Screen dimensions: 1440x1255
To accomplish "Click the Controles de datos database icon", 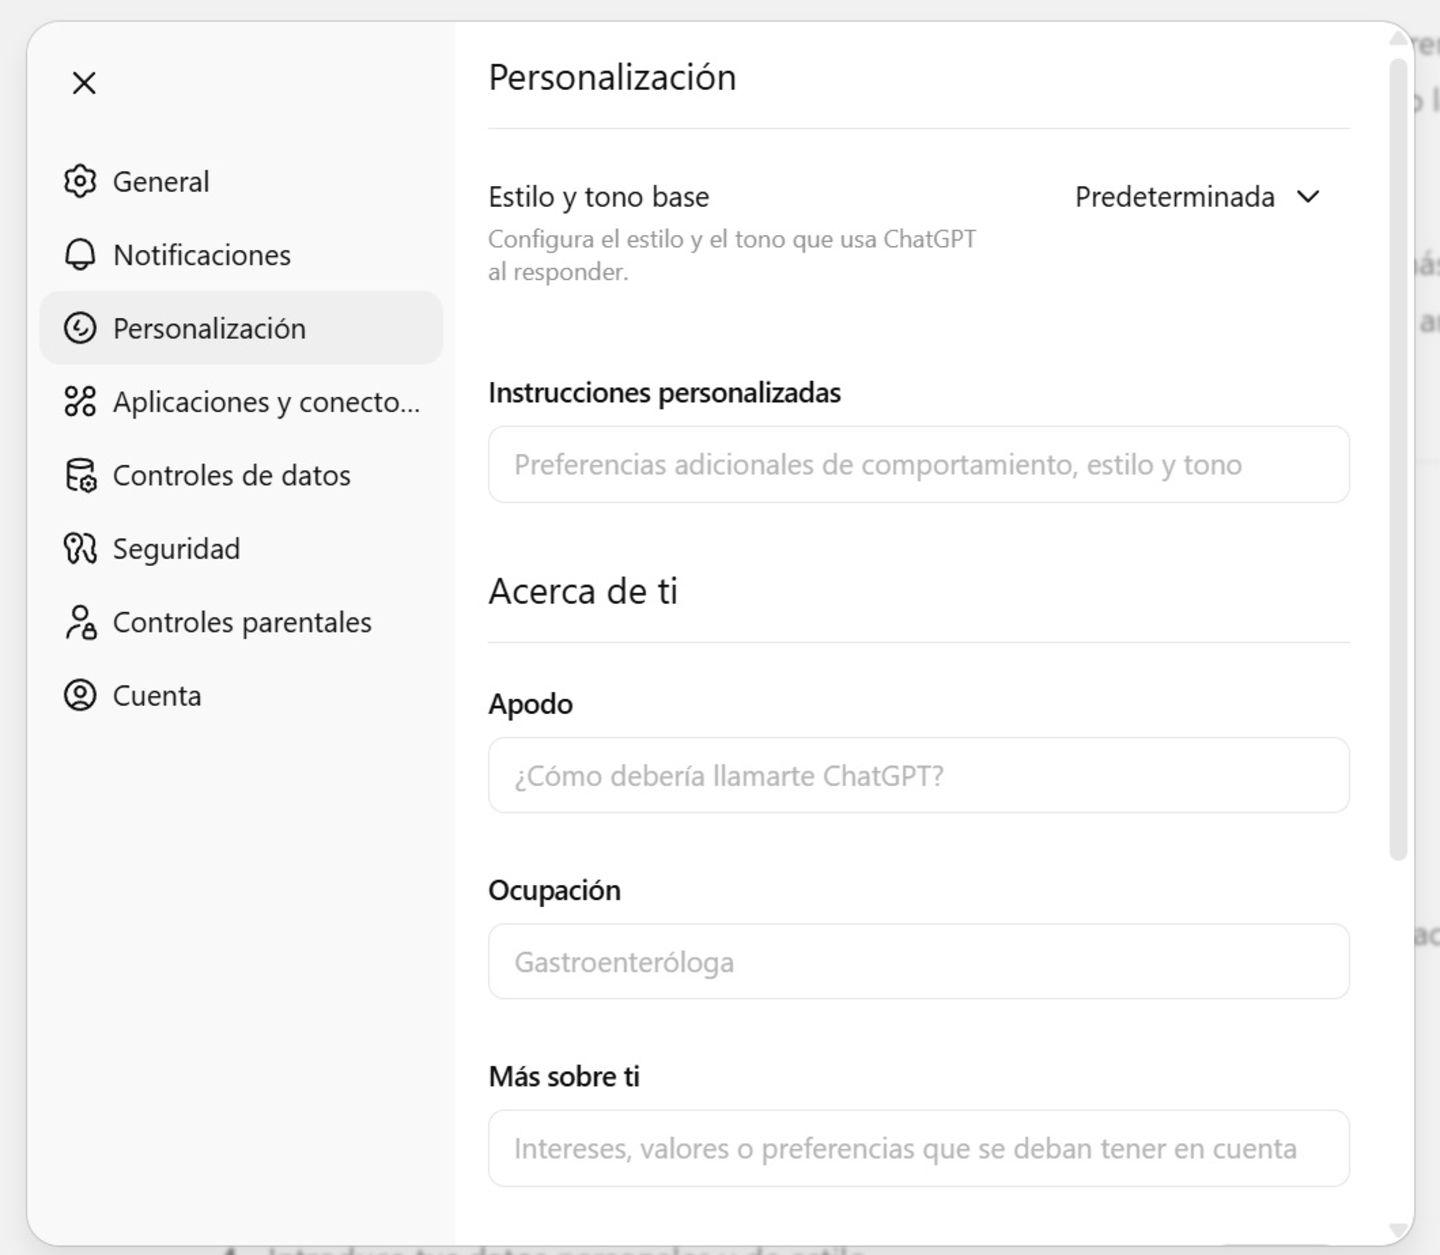I will 80,476.
